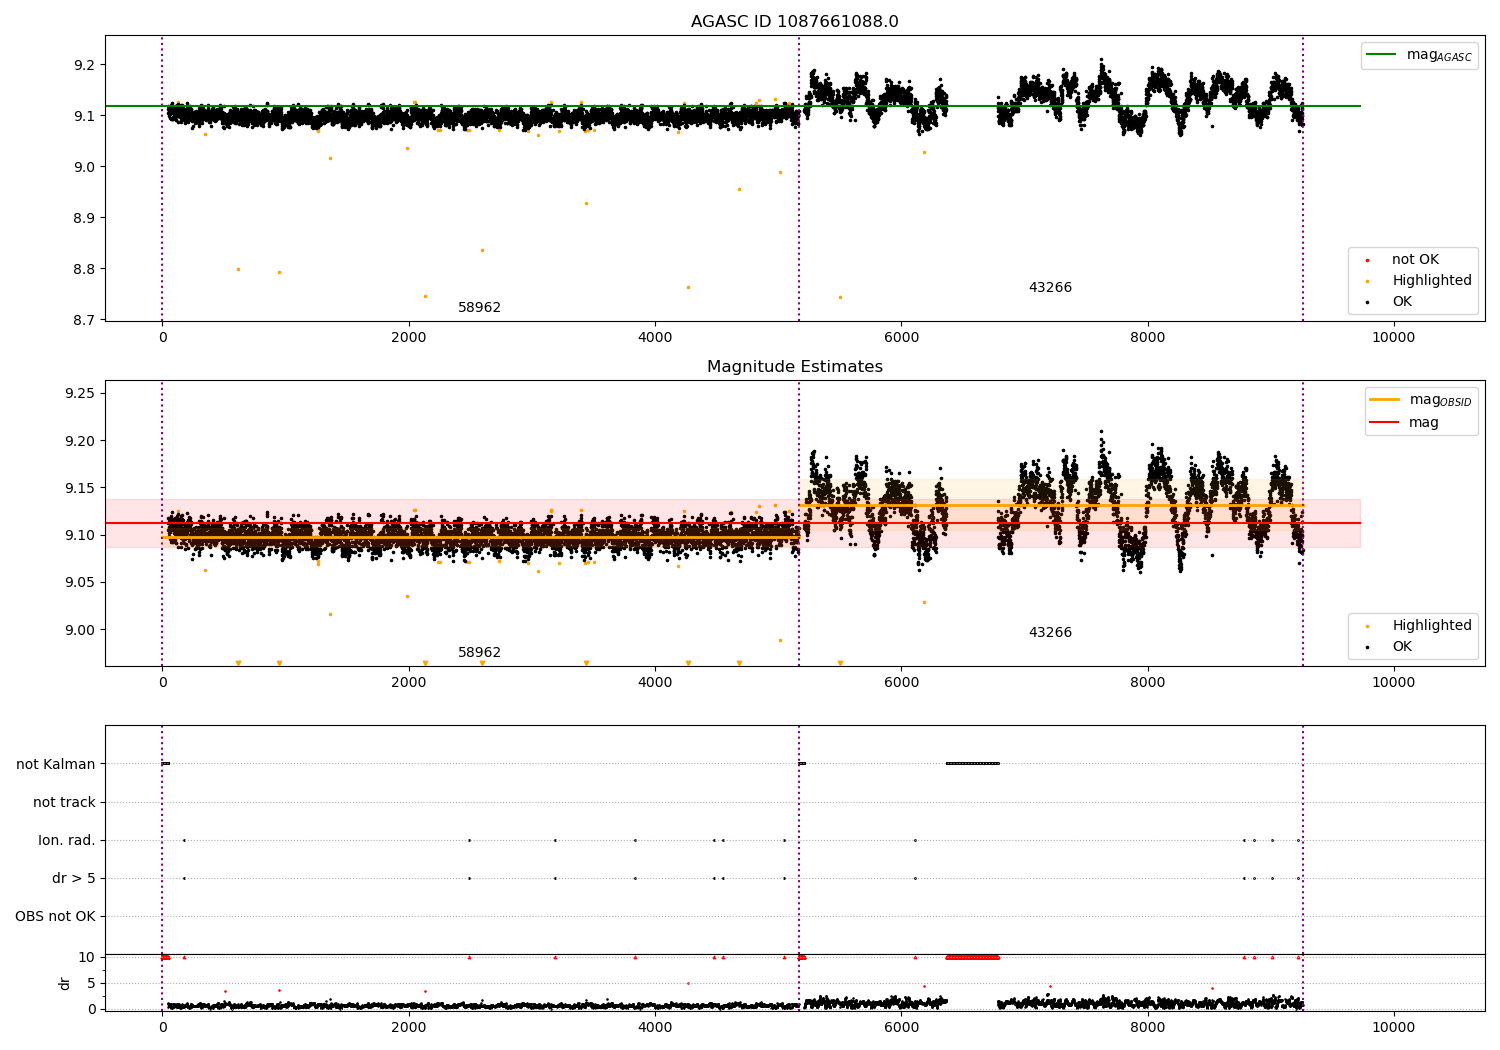The image size is (1500, 1050).
Task: Click the orange mag OBSID legend line sample
Action: 1385,400
